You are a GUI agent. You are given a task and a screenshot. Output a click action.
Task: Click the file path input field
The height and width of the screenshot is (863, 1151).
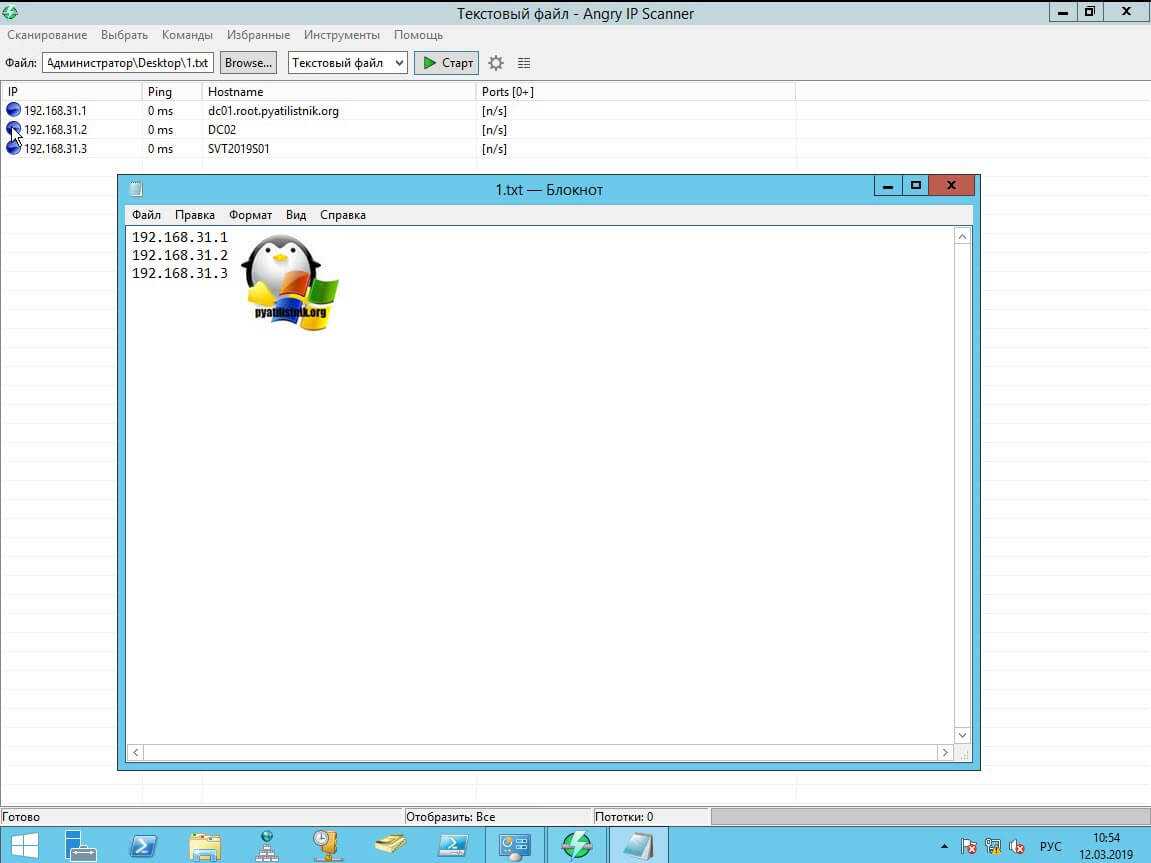(128, 63)
